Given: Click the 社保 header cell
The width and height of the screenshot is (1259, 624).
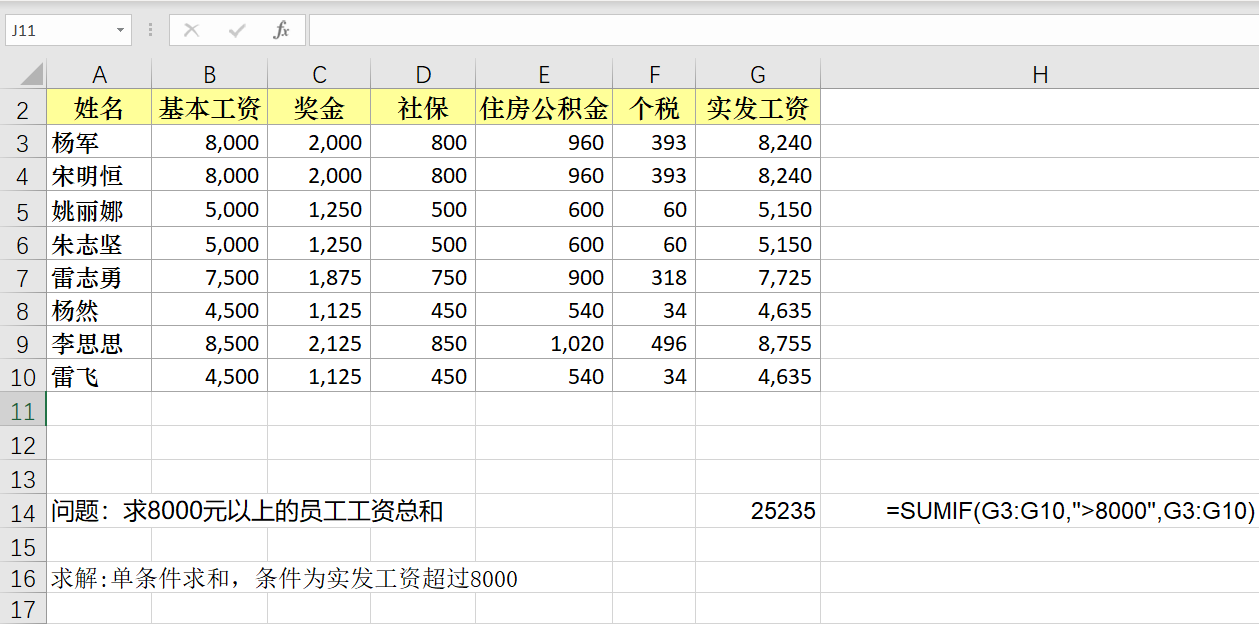Looking at the screenshot, I should tap(423, 108).
